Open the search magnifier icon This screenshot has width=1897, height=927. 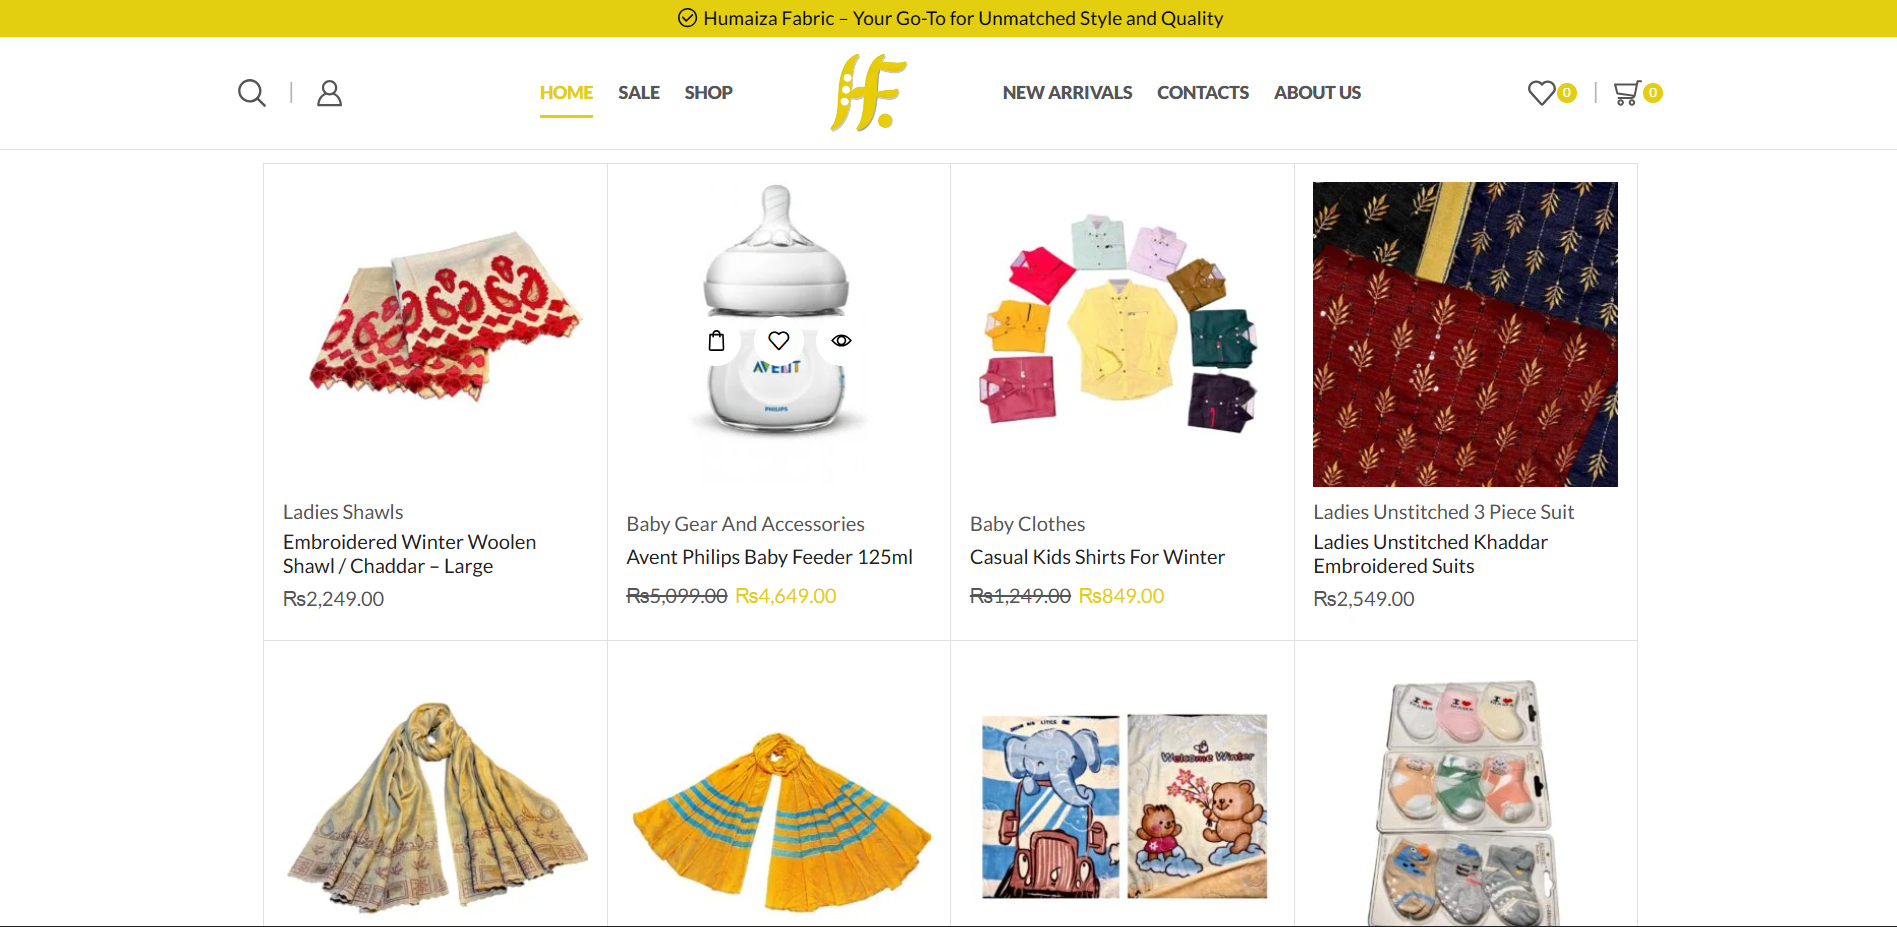[252, 93]
